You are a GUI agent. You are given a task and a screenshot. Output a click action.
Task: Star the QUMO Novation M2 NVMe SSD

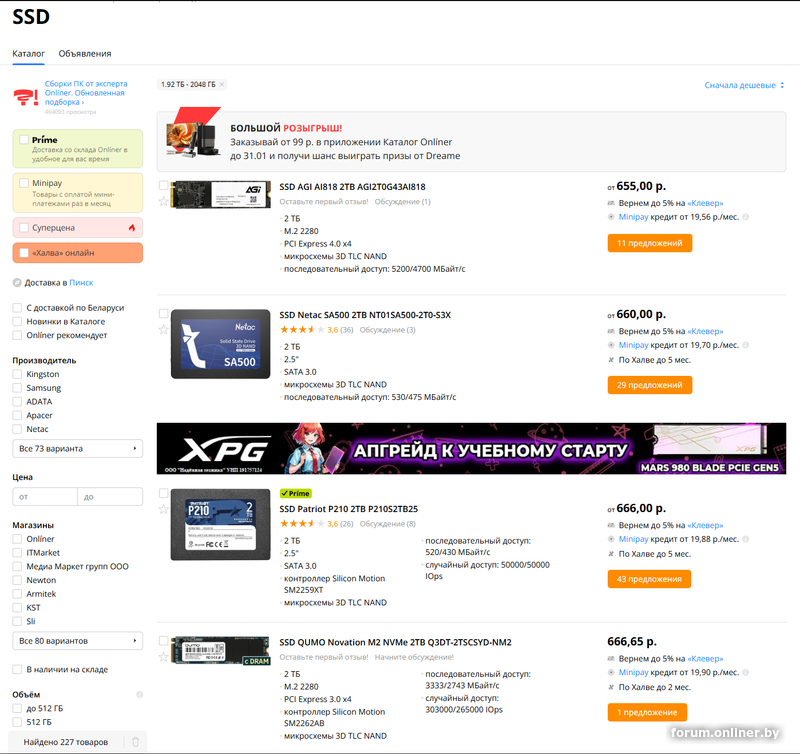[163, 657]
